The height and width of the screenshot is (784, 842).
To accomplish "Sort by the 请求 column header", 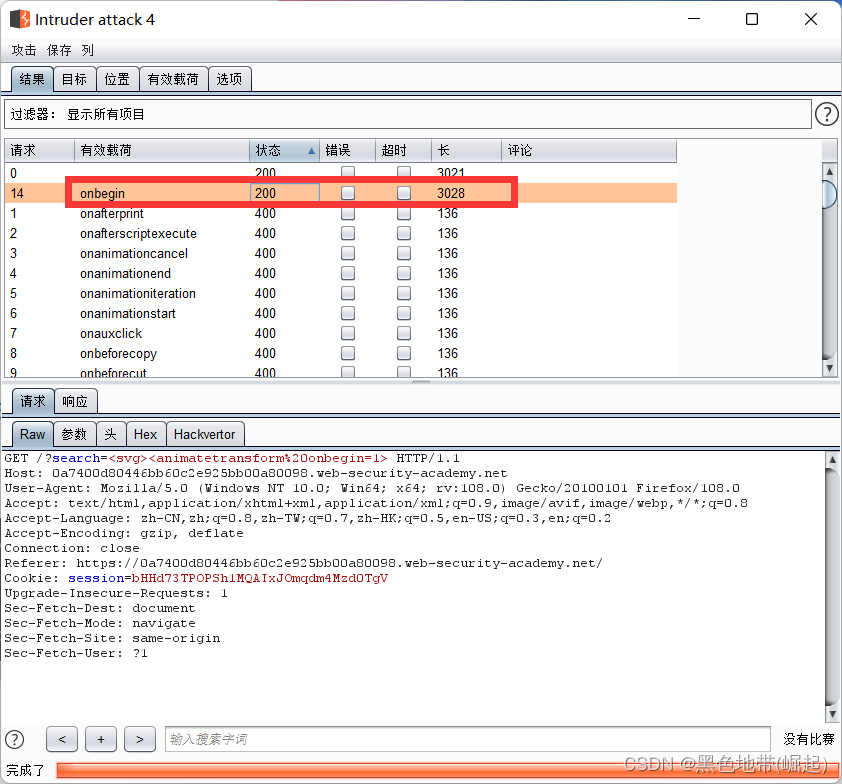I will (x=39, y=150).
